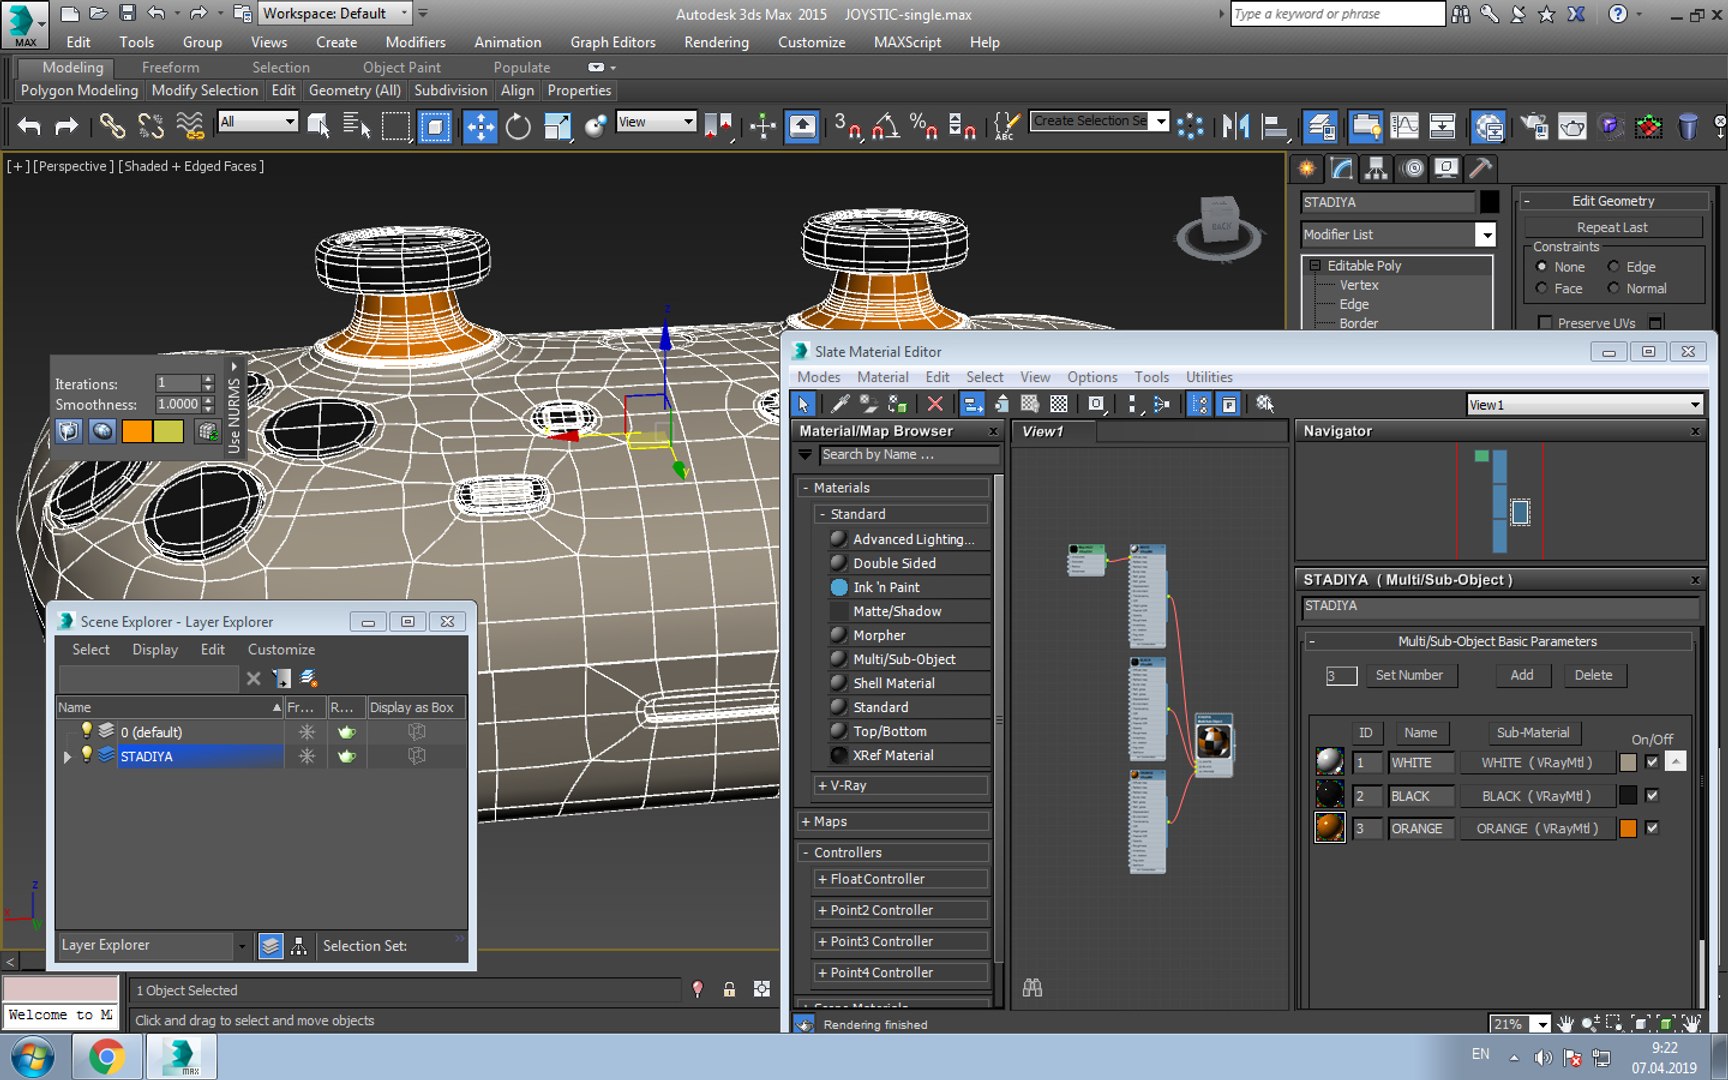Viewport: 1728px width, 1080px height.
Task: Click the orange color swatch for ORANGE material
Action: point(1628,828)
